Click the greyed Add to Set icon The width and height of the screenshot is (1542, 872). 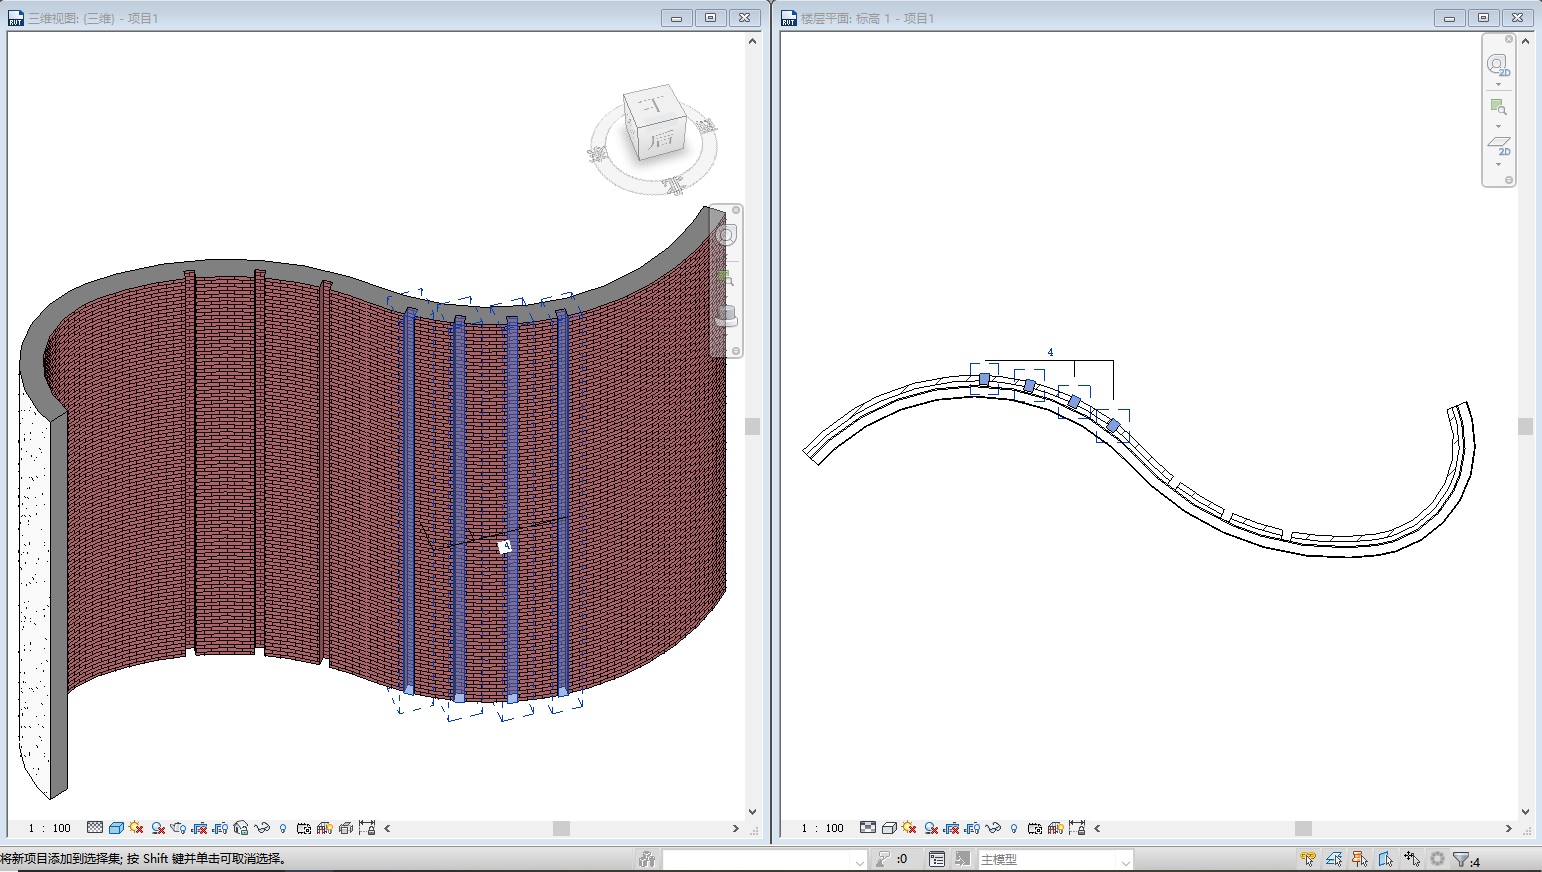click(x=962, y=859)
